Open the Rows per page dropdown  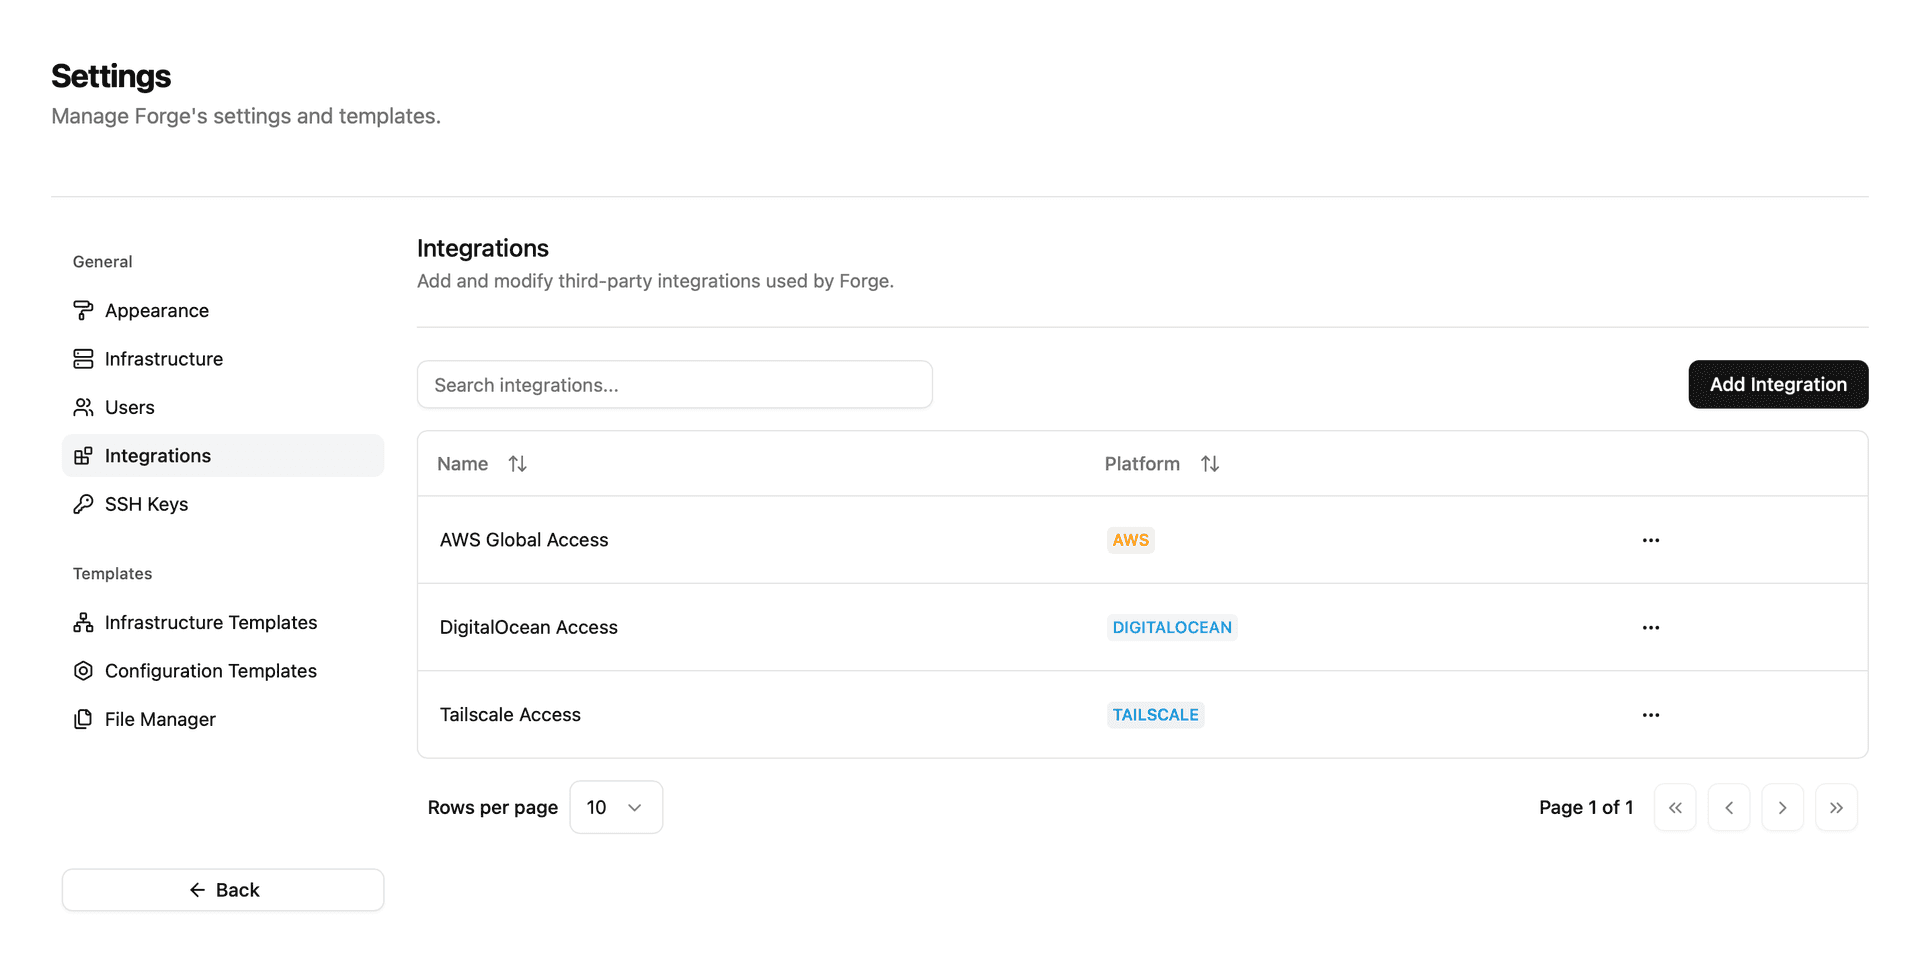point(616,808)
